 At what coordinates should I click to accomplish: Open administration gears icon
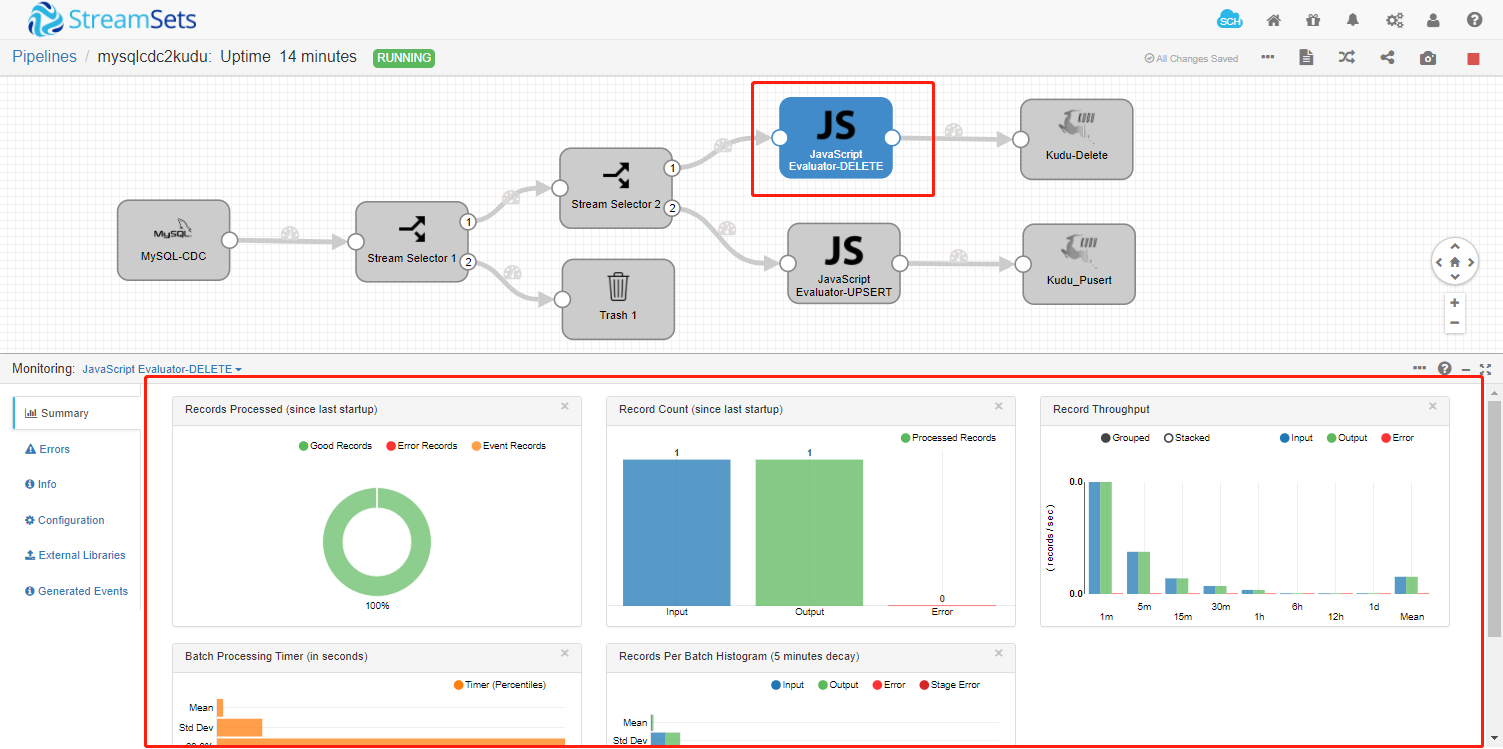(x=1394, y=20)
